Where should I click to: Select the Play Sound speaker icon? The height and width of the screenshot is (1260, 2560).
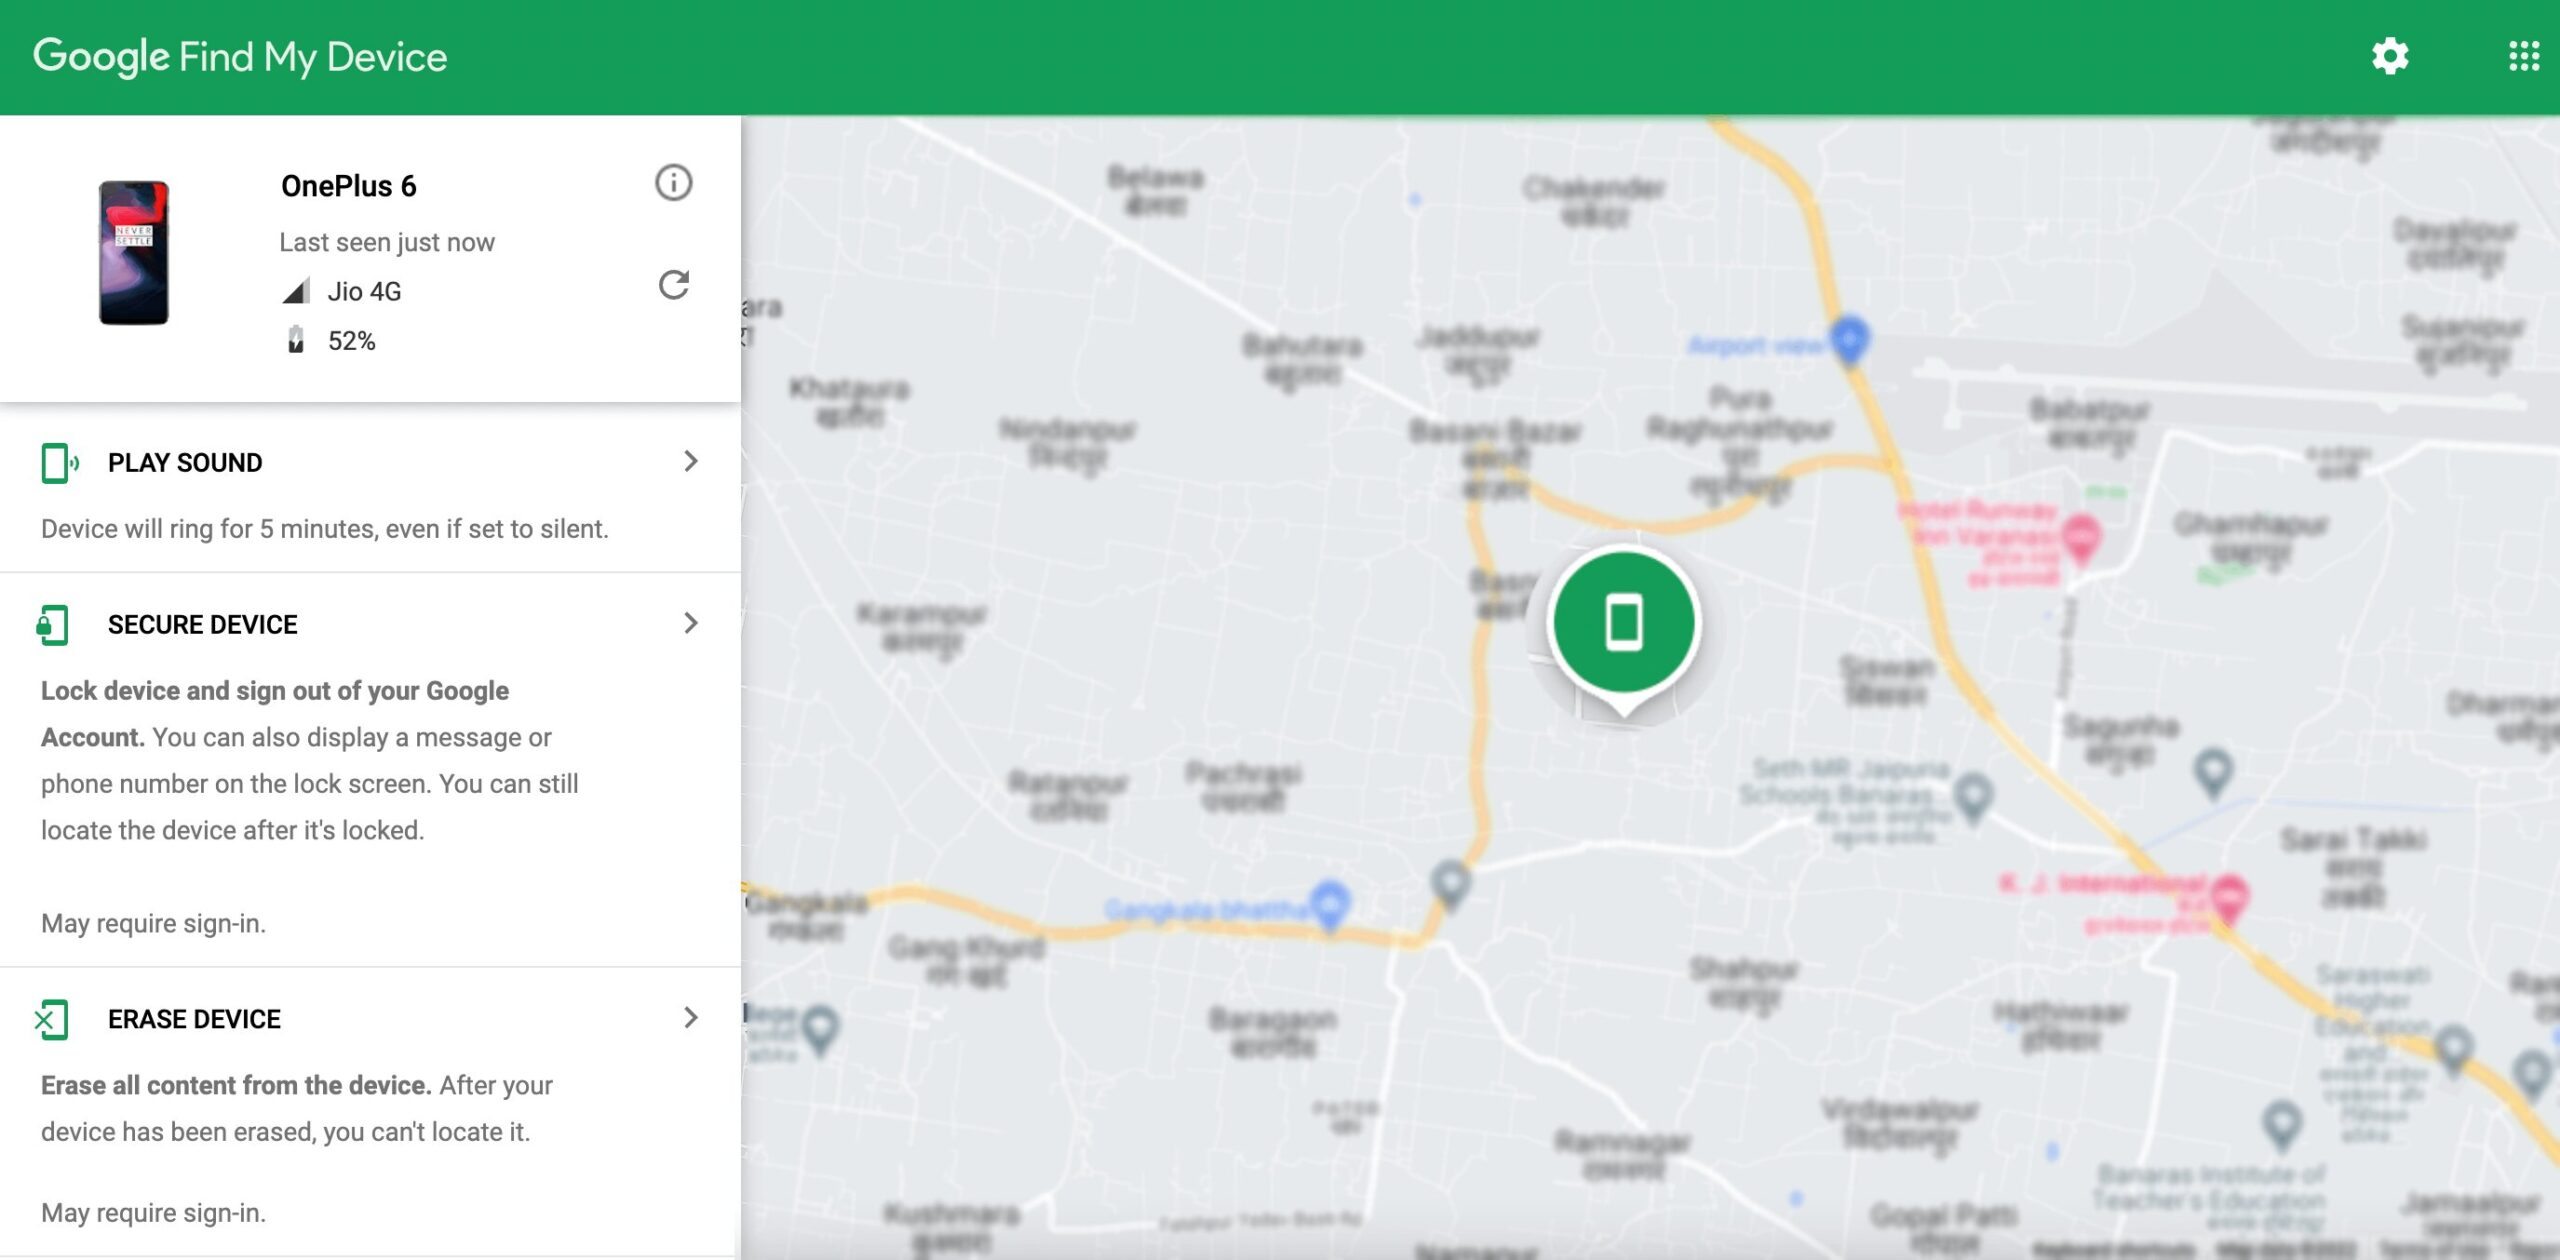[58, 461]
